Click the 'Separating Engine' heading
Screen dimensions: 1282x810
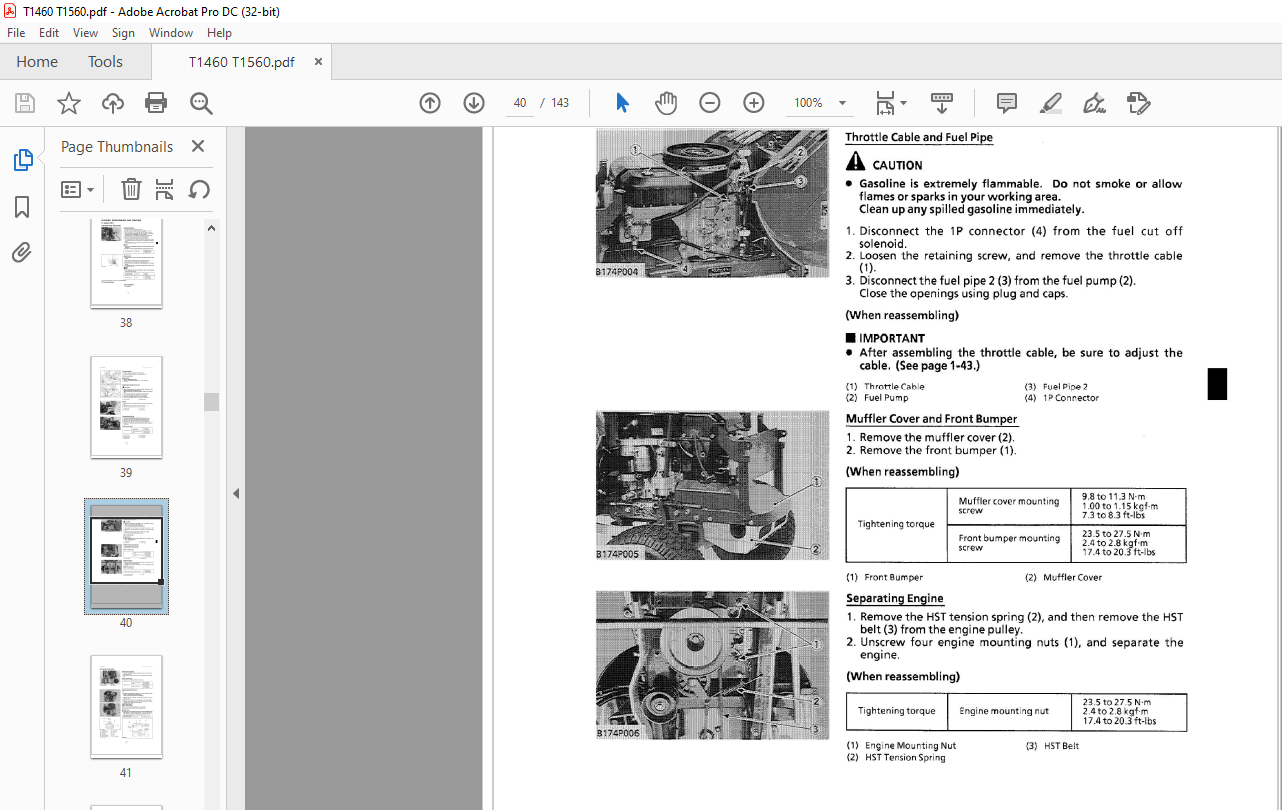(895, 598)
